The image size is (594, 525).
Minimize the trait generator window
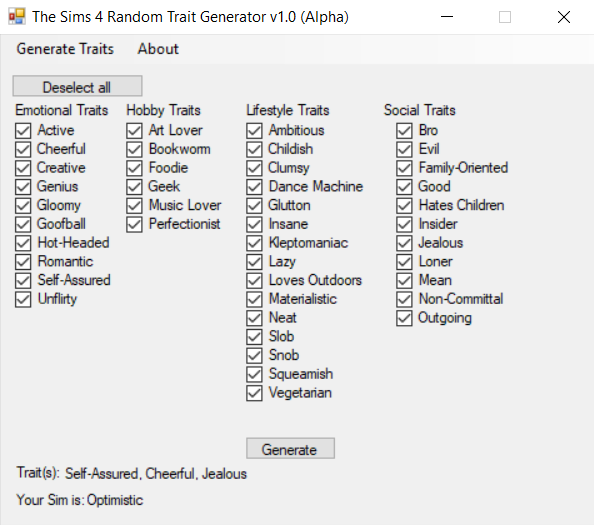[x=447, y=17]
